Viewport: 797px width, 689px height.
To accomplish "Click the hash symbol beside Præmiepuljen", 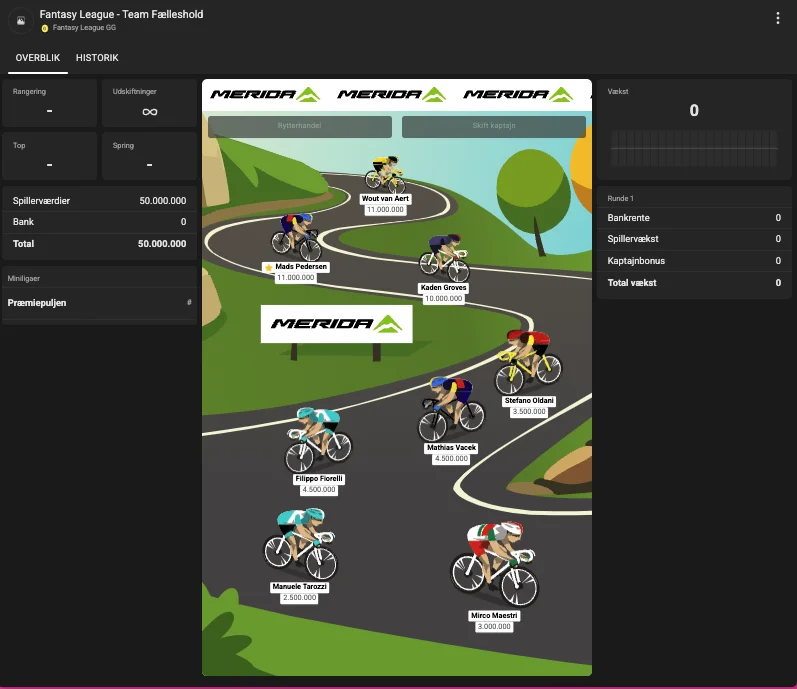I will [189, 302].
